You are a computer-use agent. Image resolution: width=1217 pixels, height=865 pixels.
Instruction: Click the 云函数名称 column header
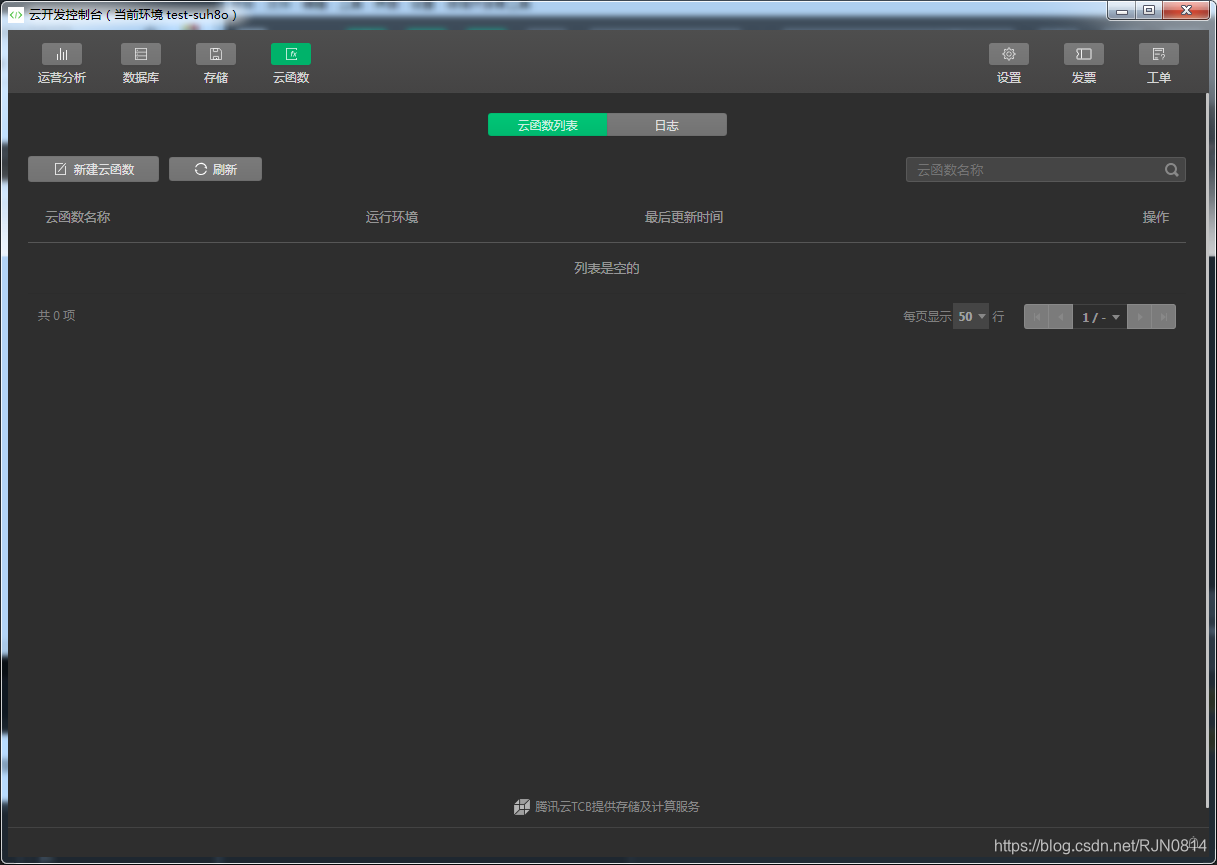coord(77,217)
